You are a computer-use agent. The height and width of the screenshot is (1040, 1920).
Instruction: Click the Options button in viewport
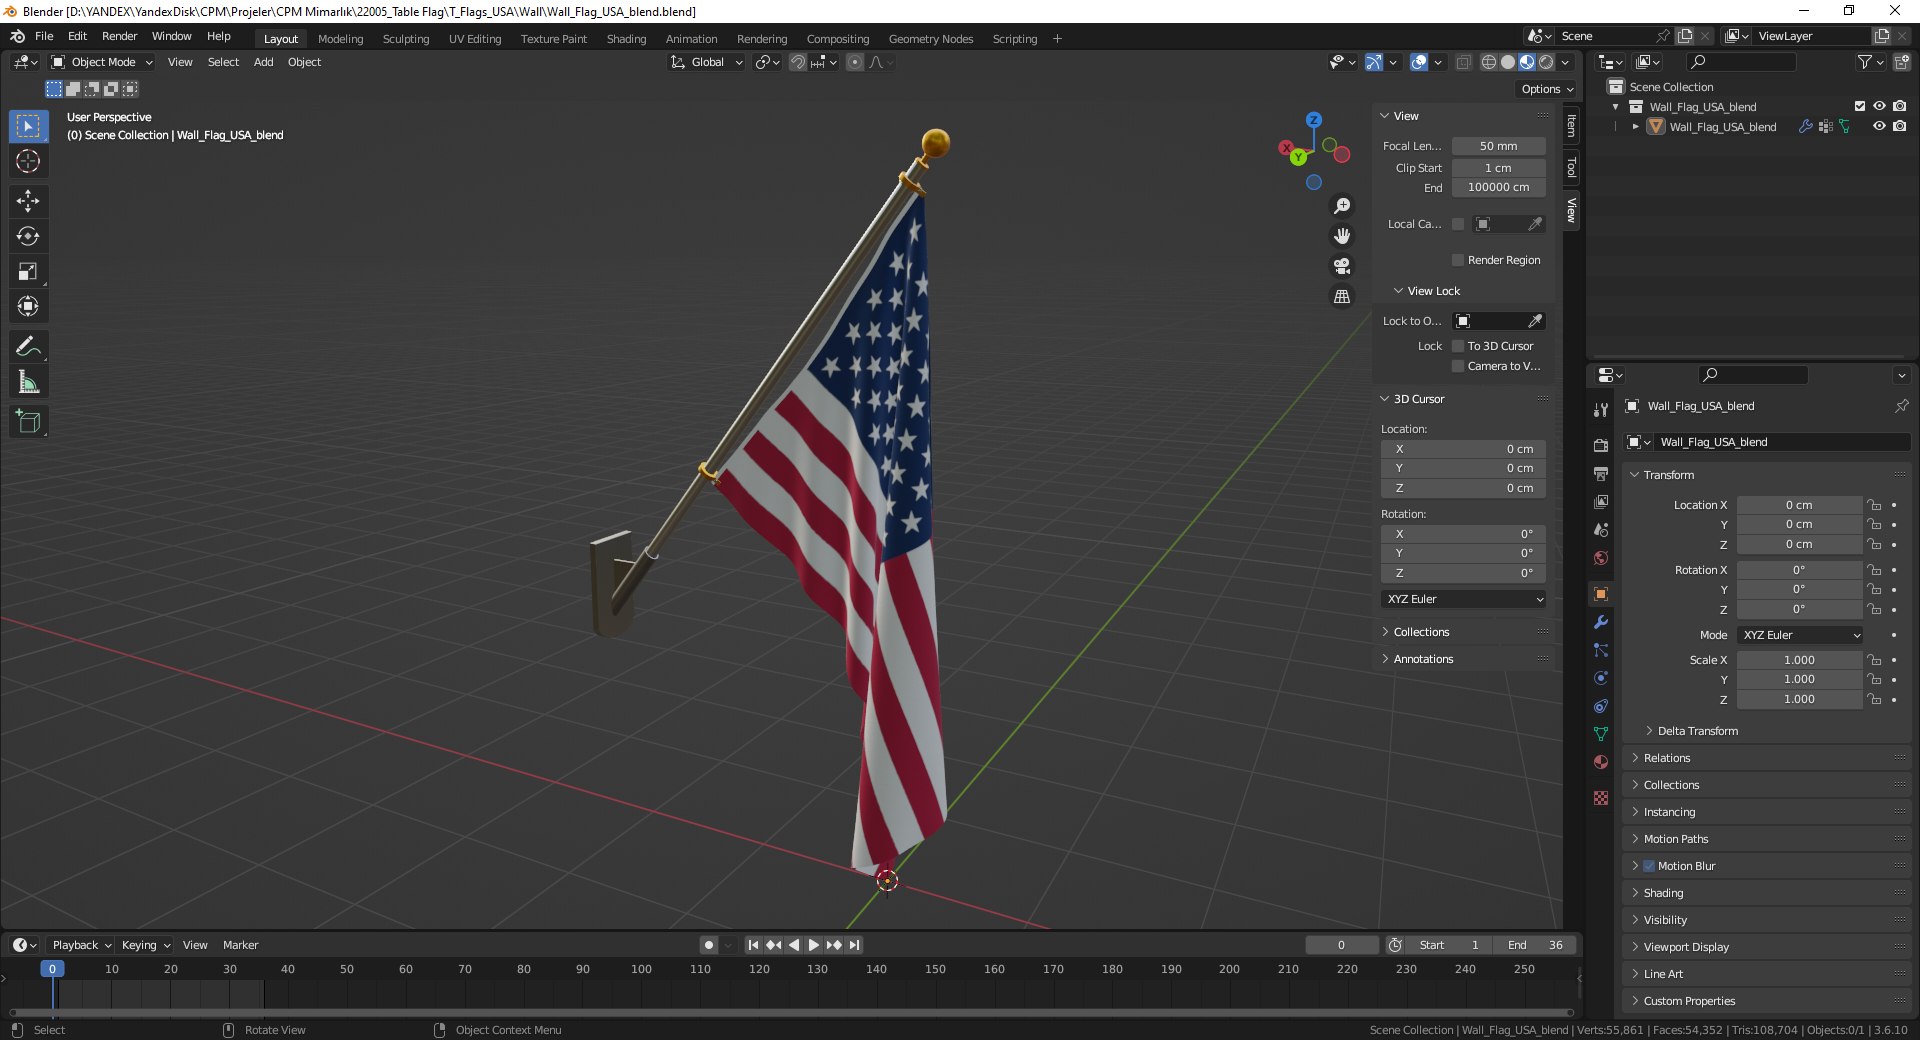tap(1547, 89)
